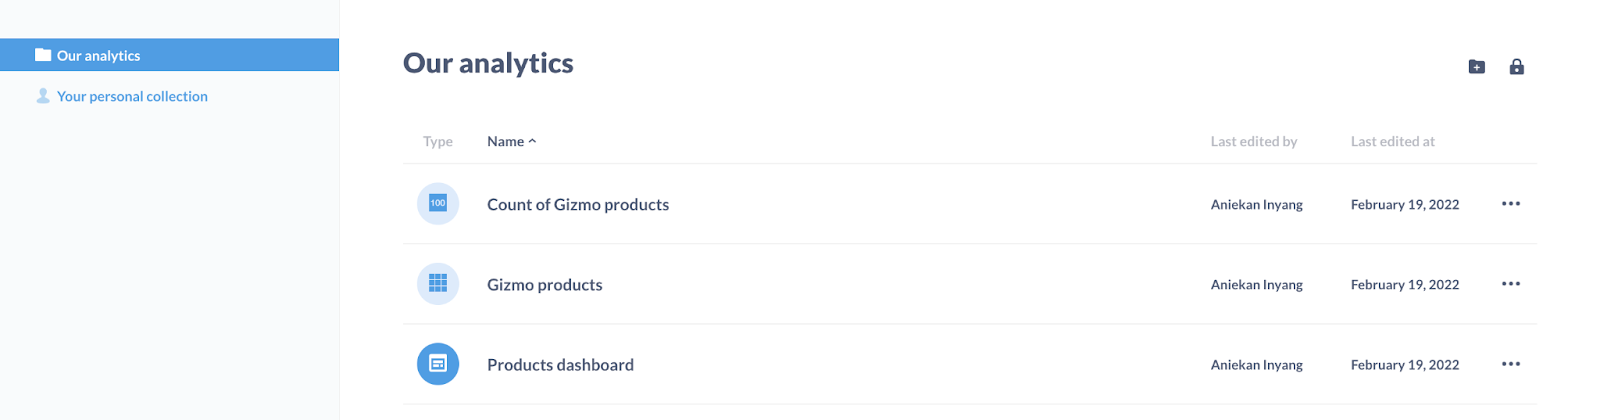Sort by Last edited at column
The image size is (1600, 420).
point(1392,142)
